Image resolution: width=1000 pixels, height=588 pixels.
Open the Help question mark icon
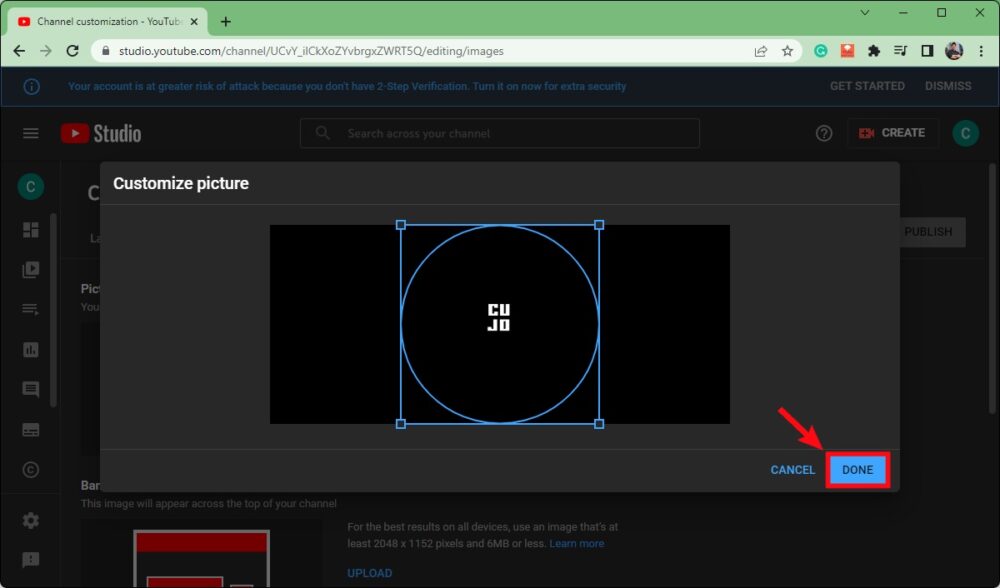824,134
